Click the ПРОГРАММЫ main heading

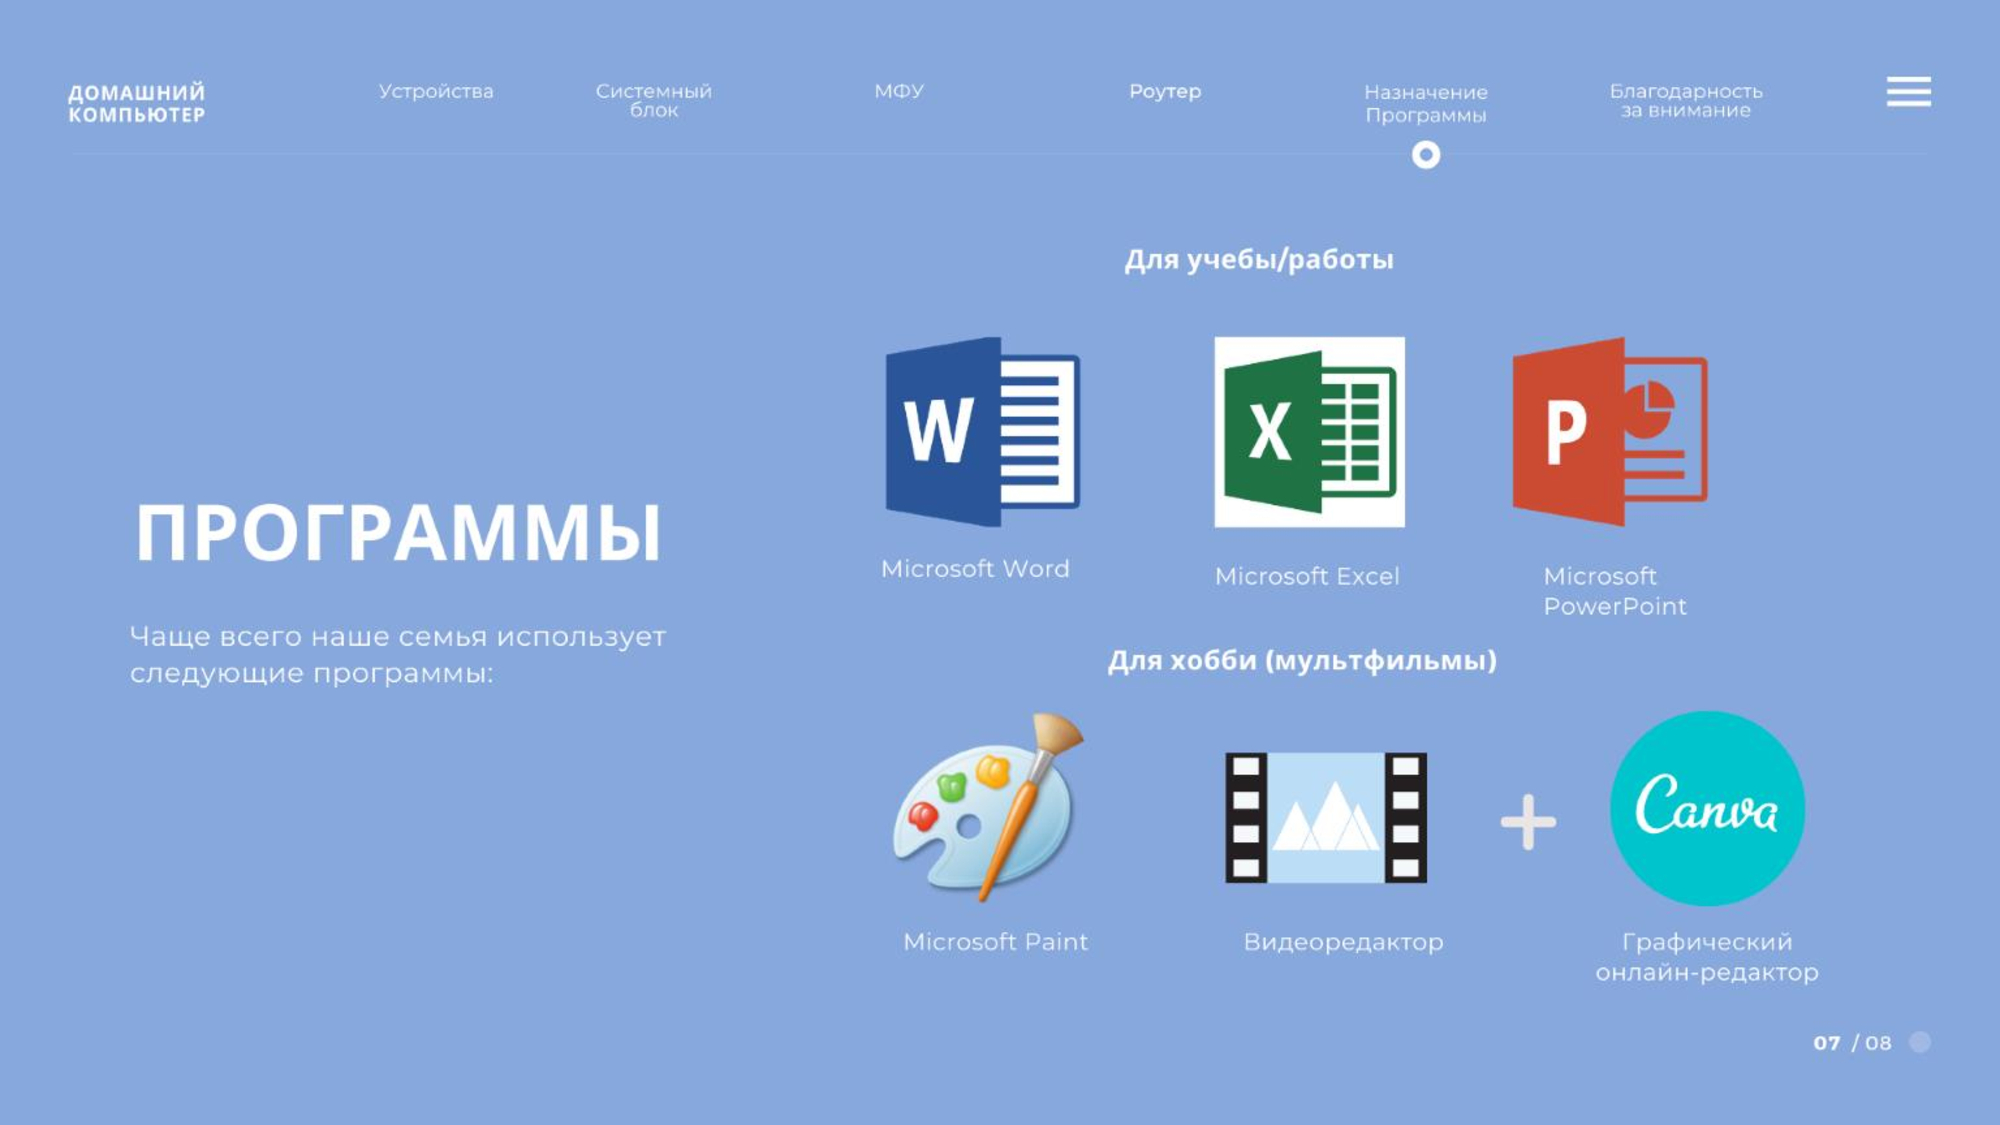[398, 532]
